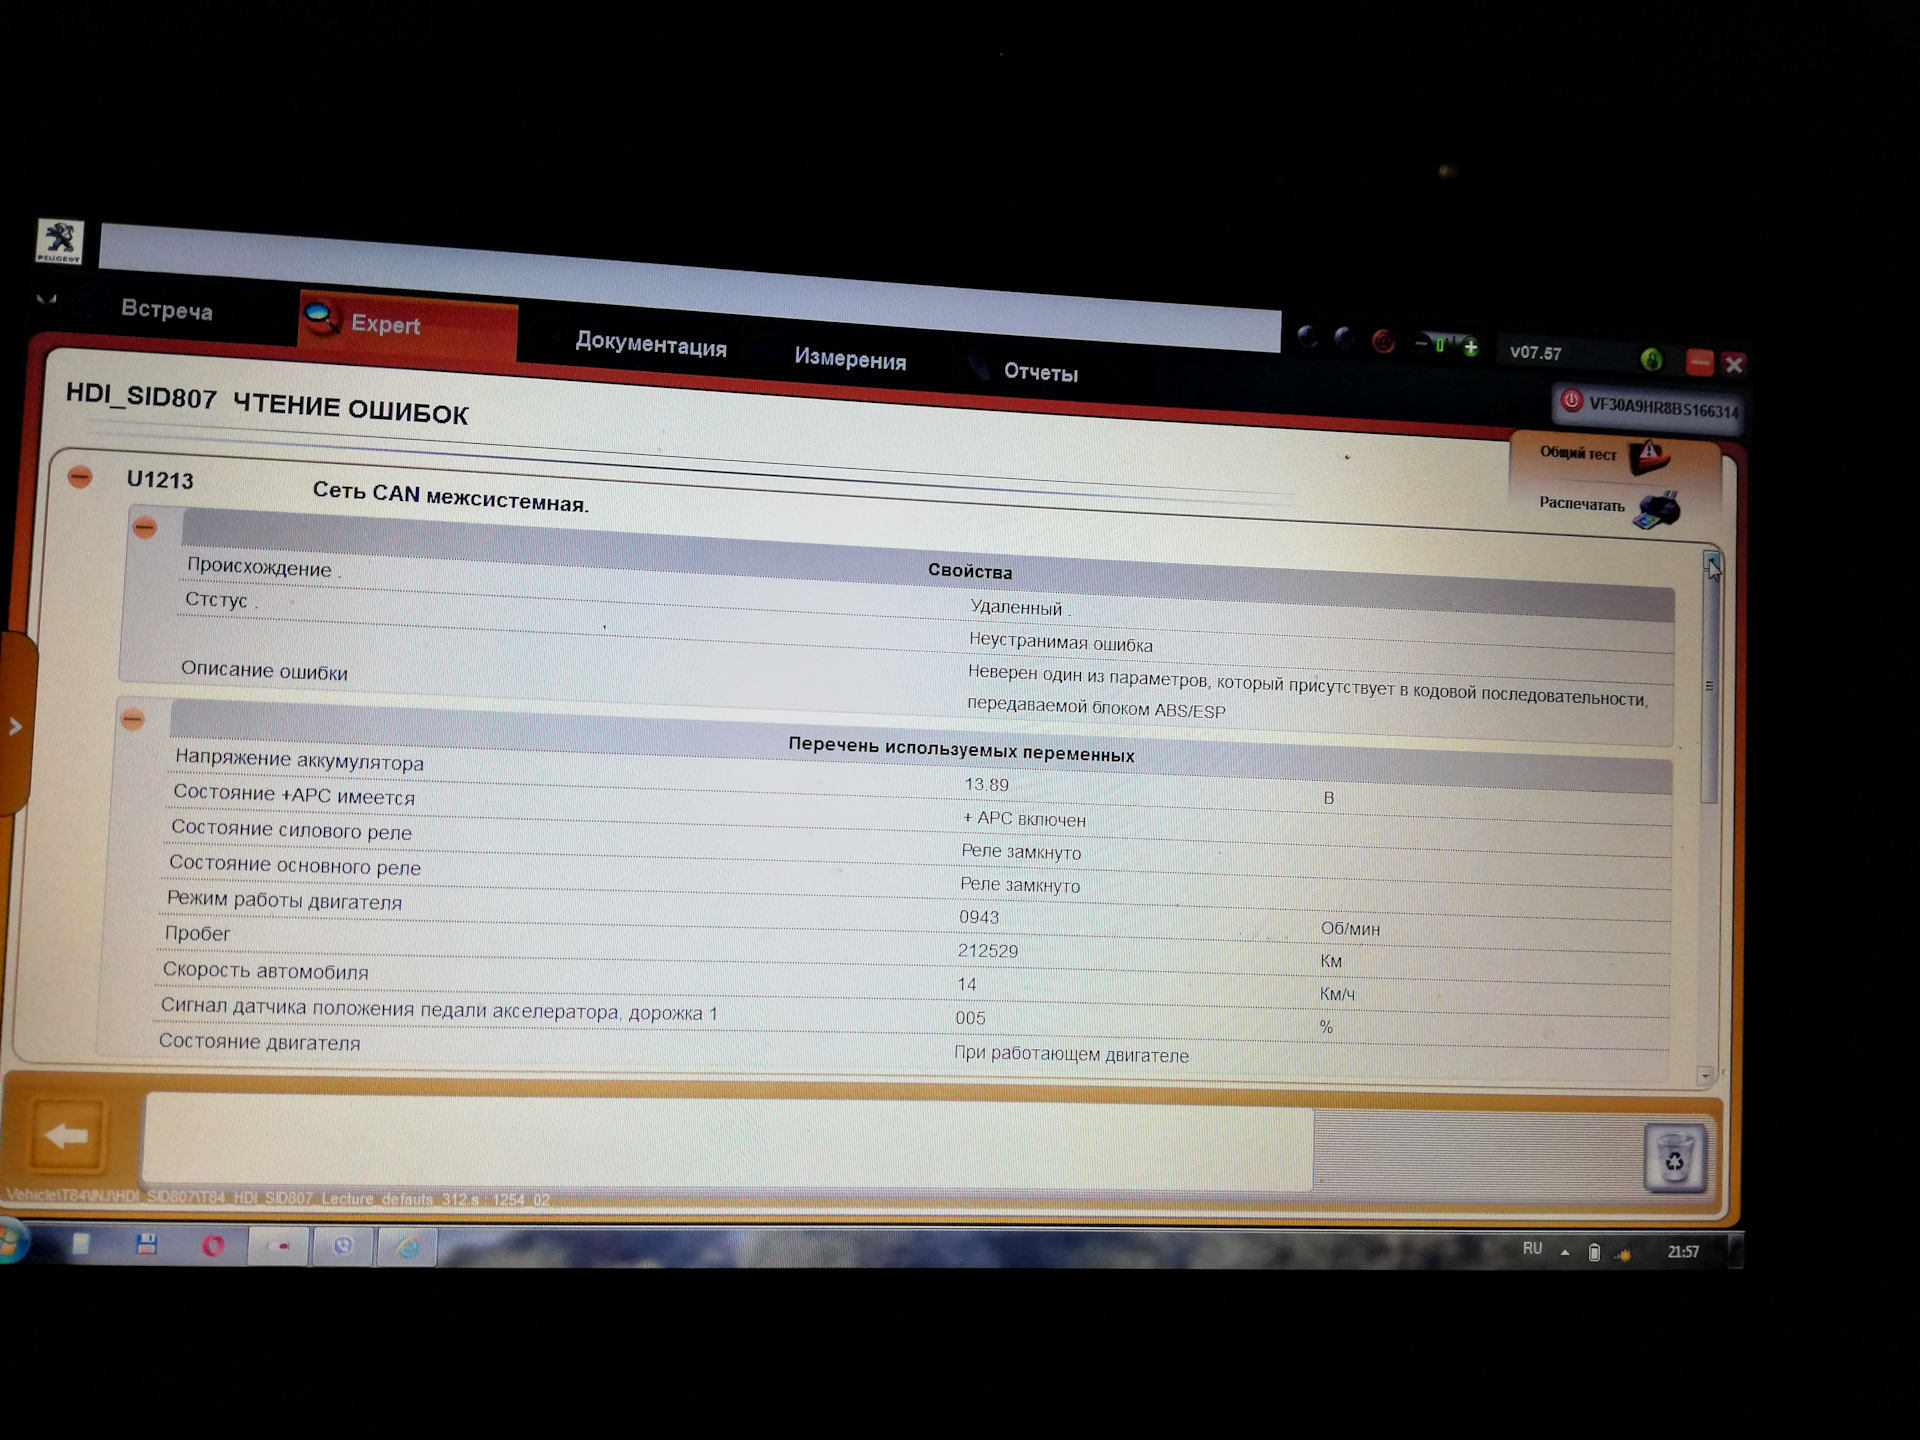Switch to the Документация tab
The height and width of the screenshot is (1440, 1920).
click(x=650, y=345)
